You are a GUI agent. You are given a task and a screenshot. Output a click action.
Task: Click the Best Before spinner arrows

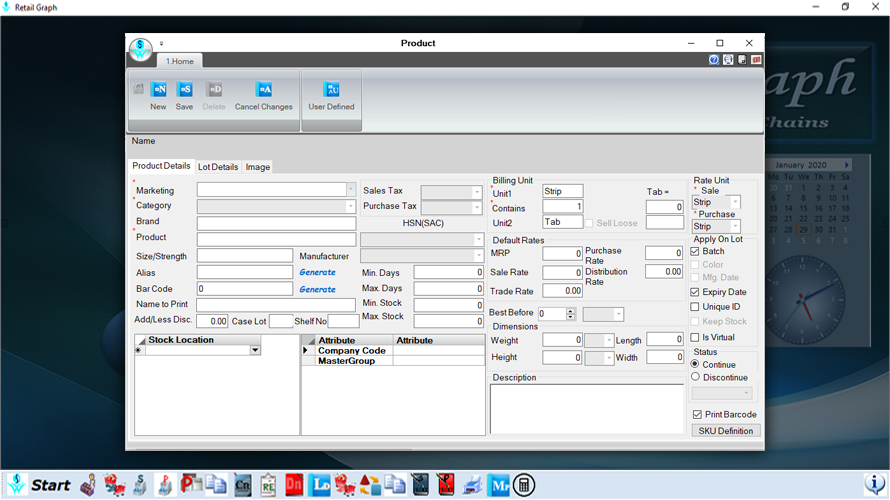click(x=570, y=314)
